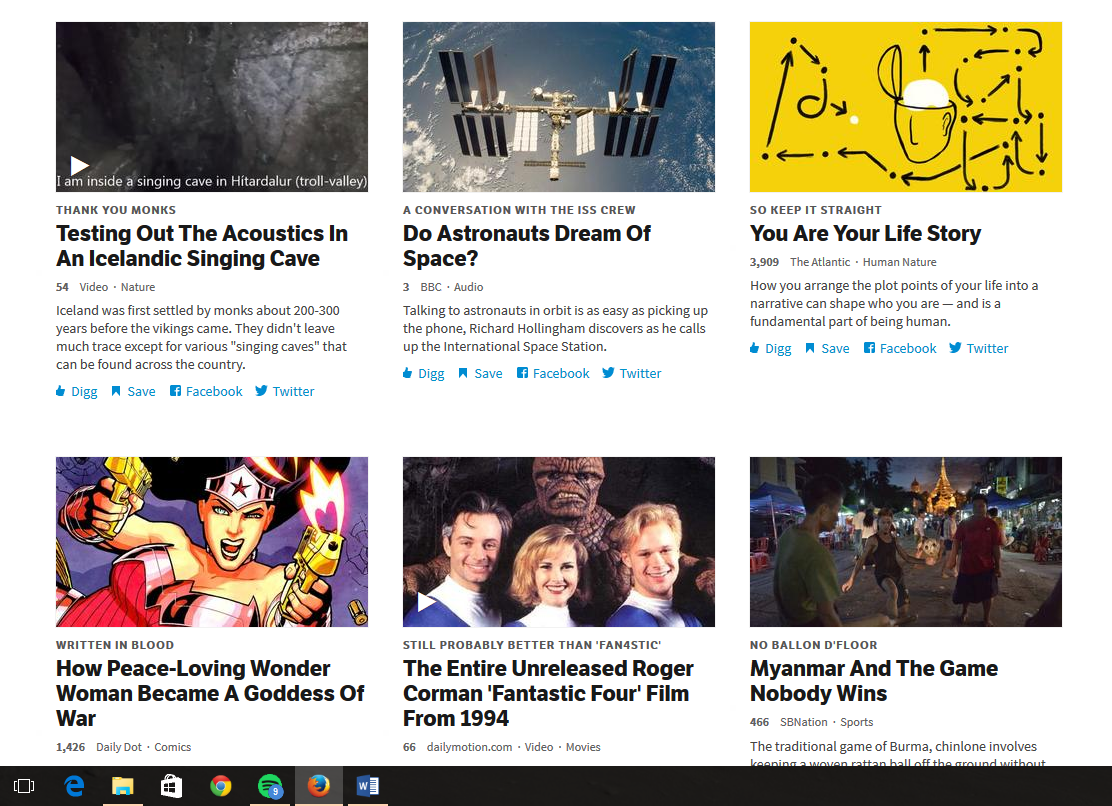Image resolution: width=1112 pixels, height=806 pixels.
Task: Select the Video tag on Fantastic Four story
Action: 539,747
